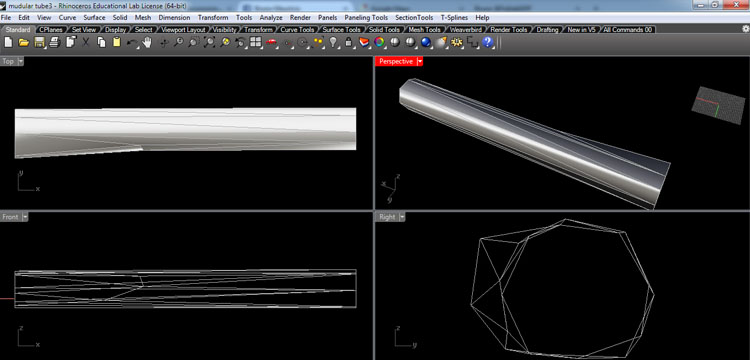
Task: Open the File menu
Action: coord(6,17)
